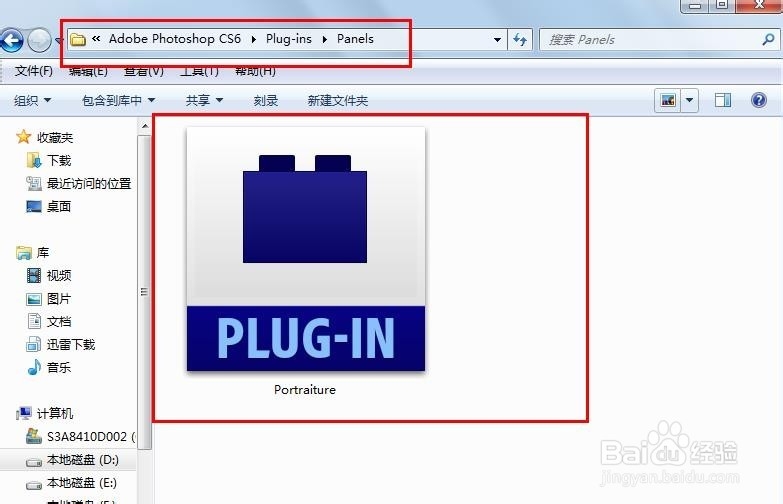Click the 最近访问的位置 icon
783x504 pixels.
pyautogui.click(x=34, y=183)
